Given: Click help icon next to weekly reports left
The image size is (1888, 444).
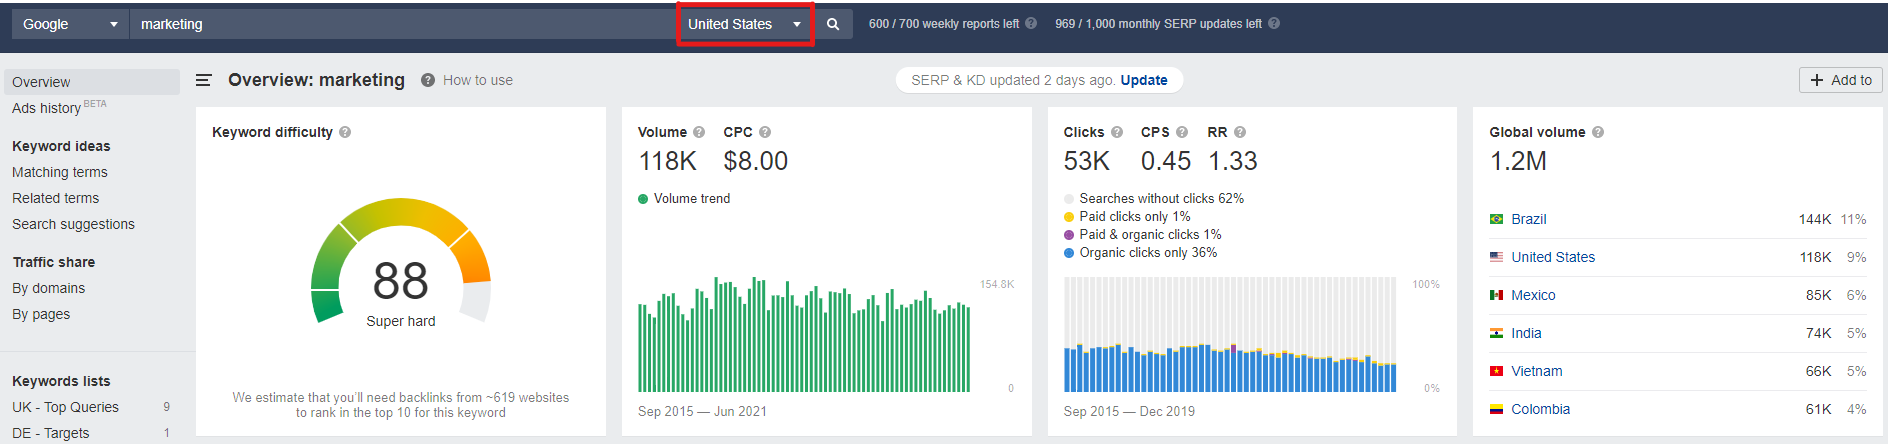Looking at the screenshot, I should tap(1031, 23).
